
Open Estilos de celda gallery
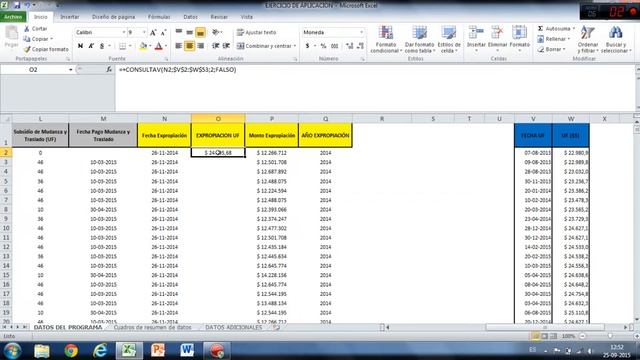click(449, 39)
